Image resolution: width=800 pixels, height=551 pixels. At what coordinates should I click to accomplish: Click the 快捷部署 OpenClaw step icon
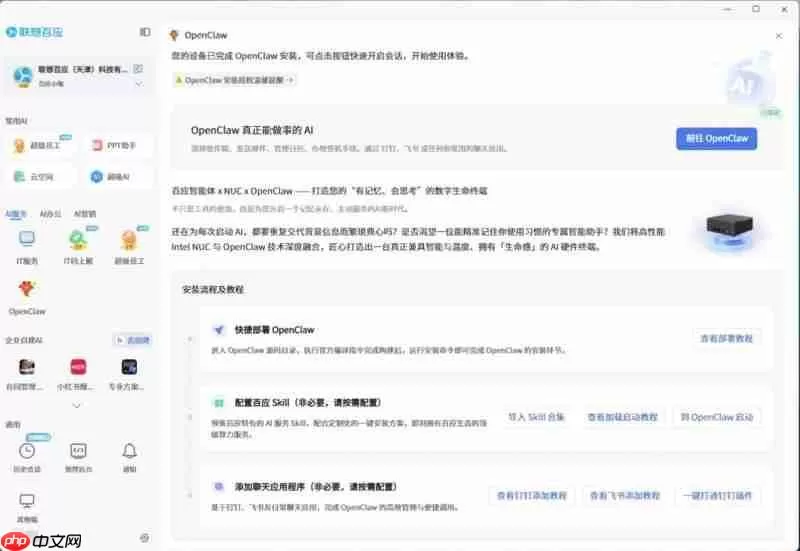coord(219,330)
